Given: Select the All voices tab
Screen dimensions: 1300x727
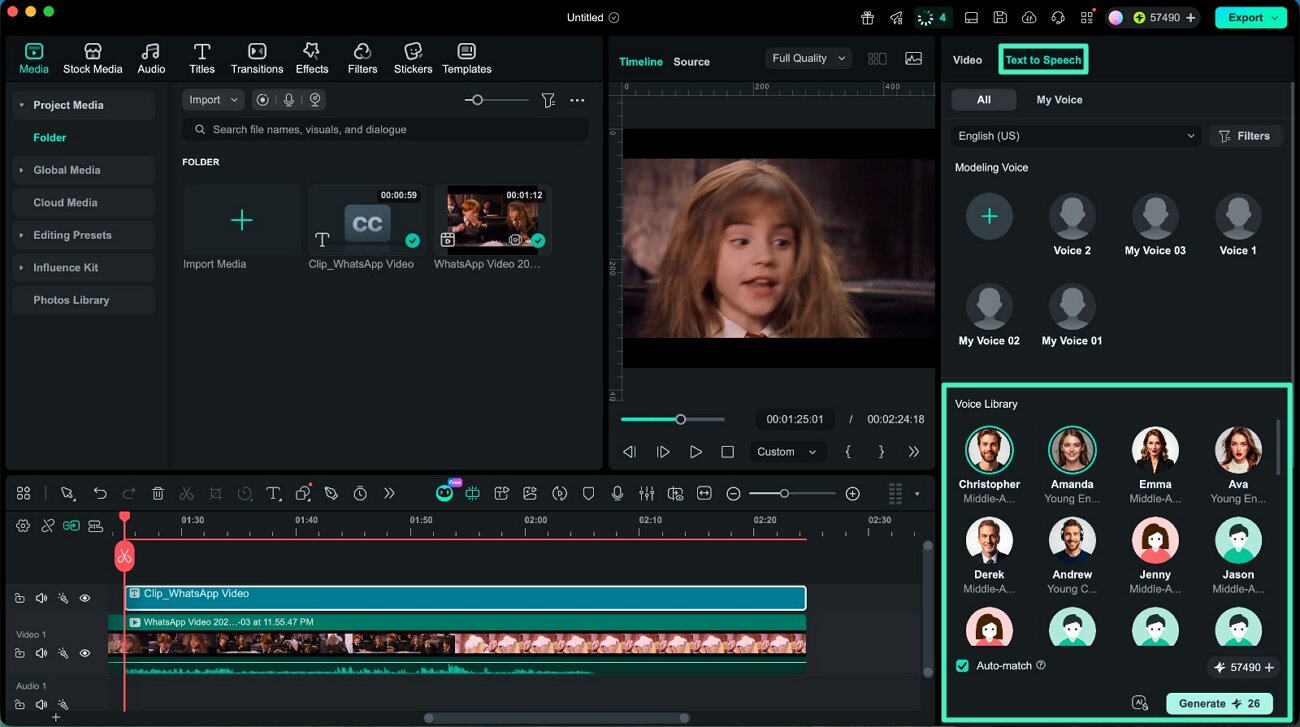Looking at the screenshot, I should (x=984, y=100).
